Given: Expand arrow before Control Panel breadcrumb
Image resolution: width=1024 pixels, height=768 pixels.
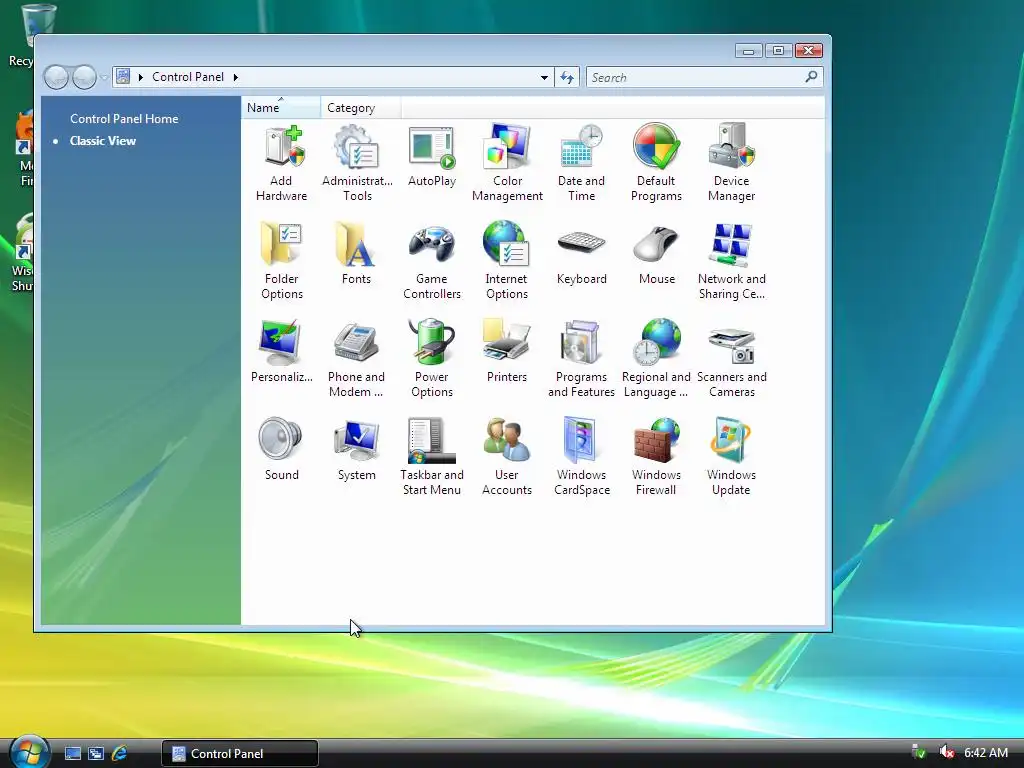Looking at the screenshot, I should [140, 77].
